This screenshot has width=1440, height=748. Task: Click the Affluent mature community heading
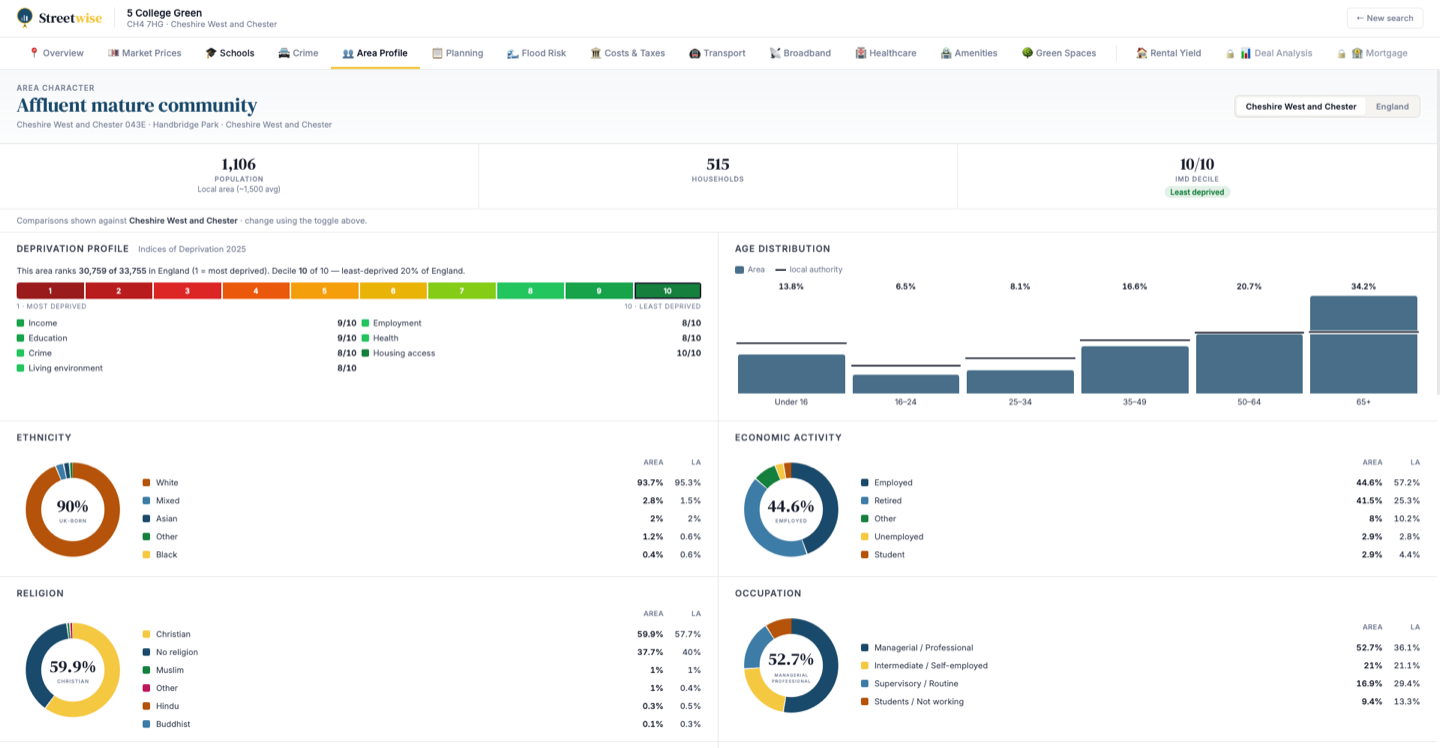[x=137, y=105]
